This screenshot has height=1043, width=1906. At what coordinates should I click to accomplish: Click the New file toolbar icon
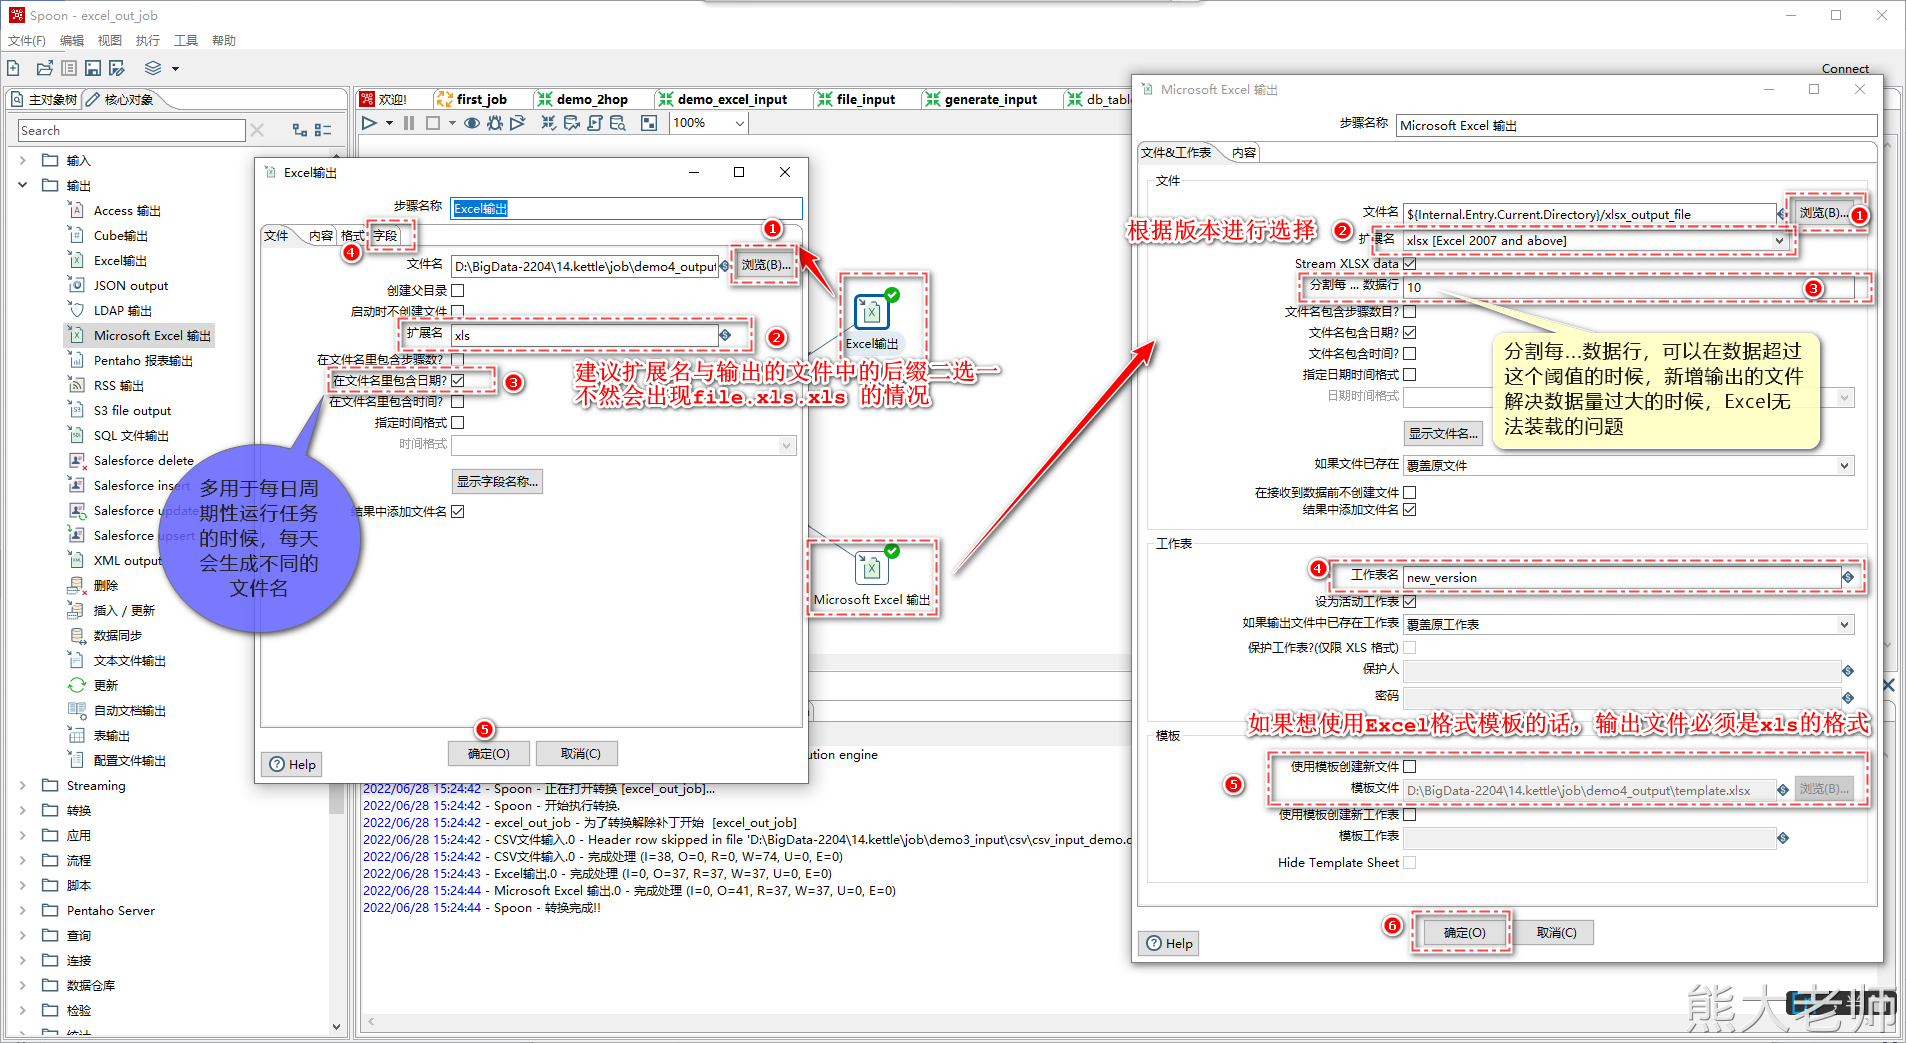pos(13,68)
